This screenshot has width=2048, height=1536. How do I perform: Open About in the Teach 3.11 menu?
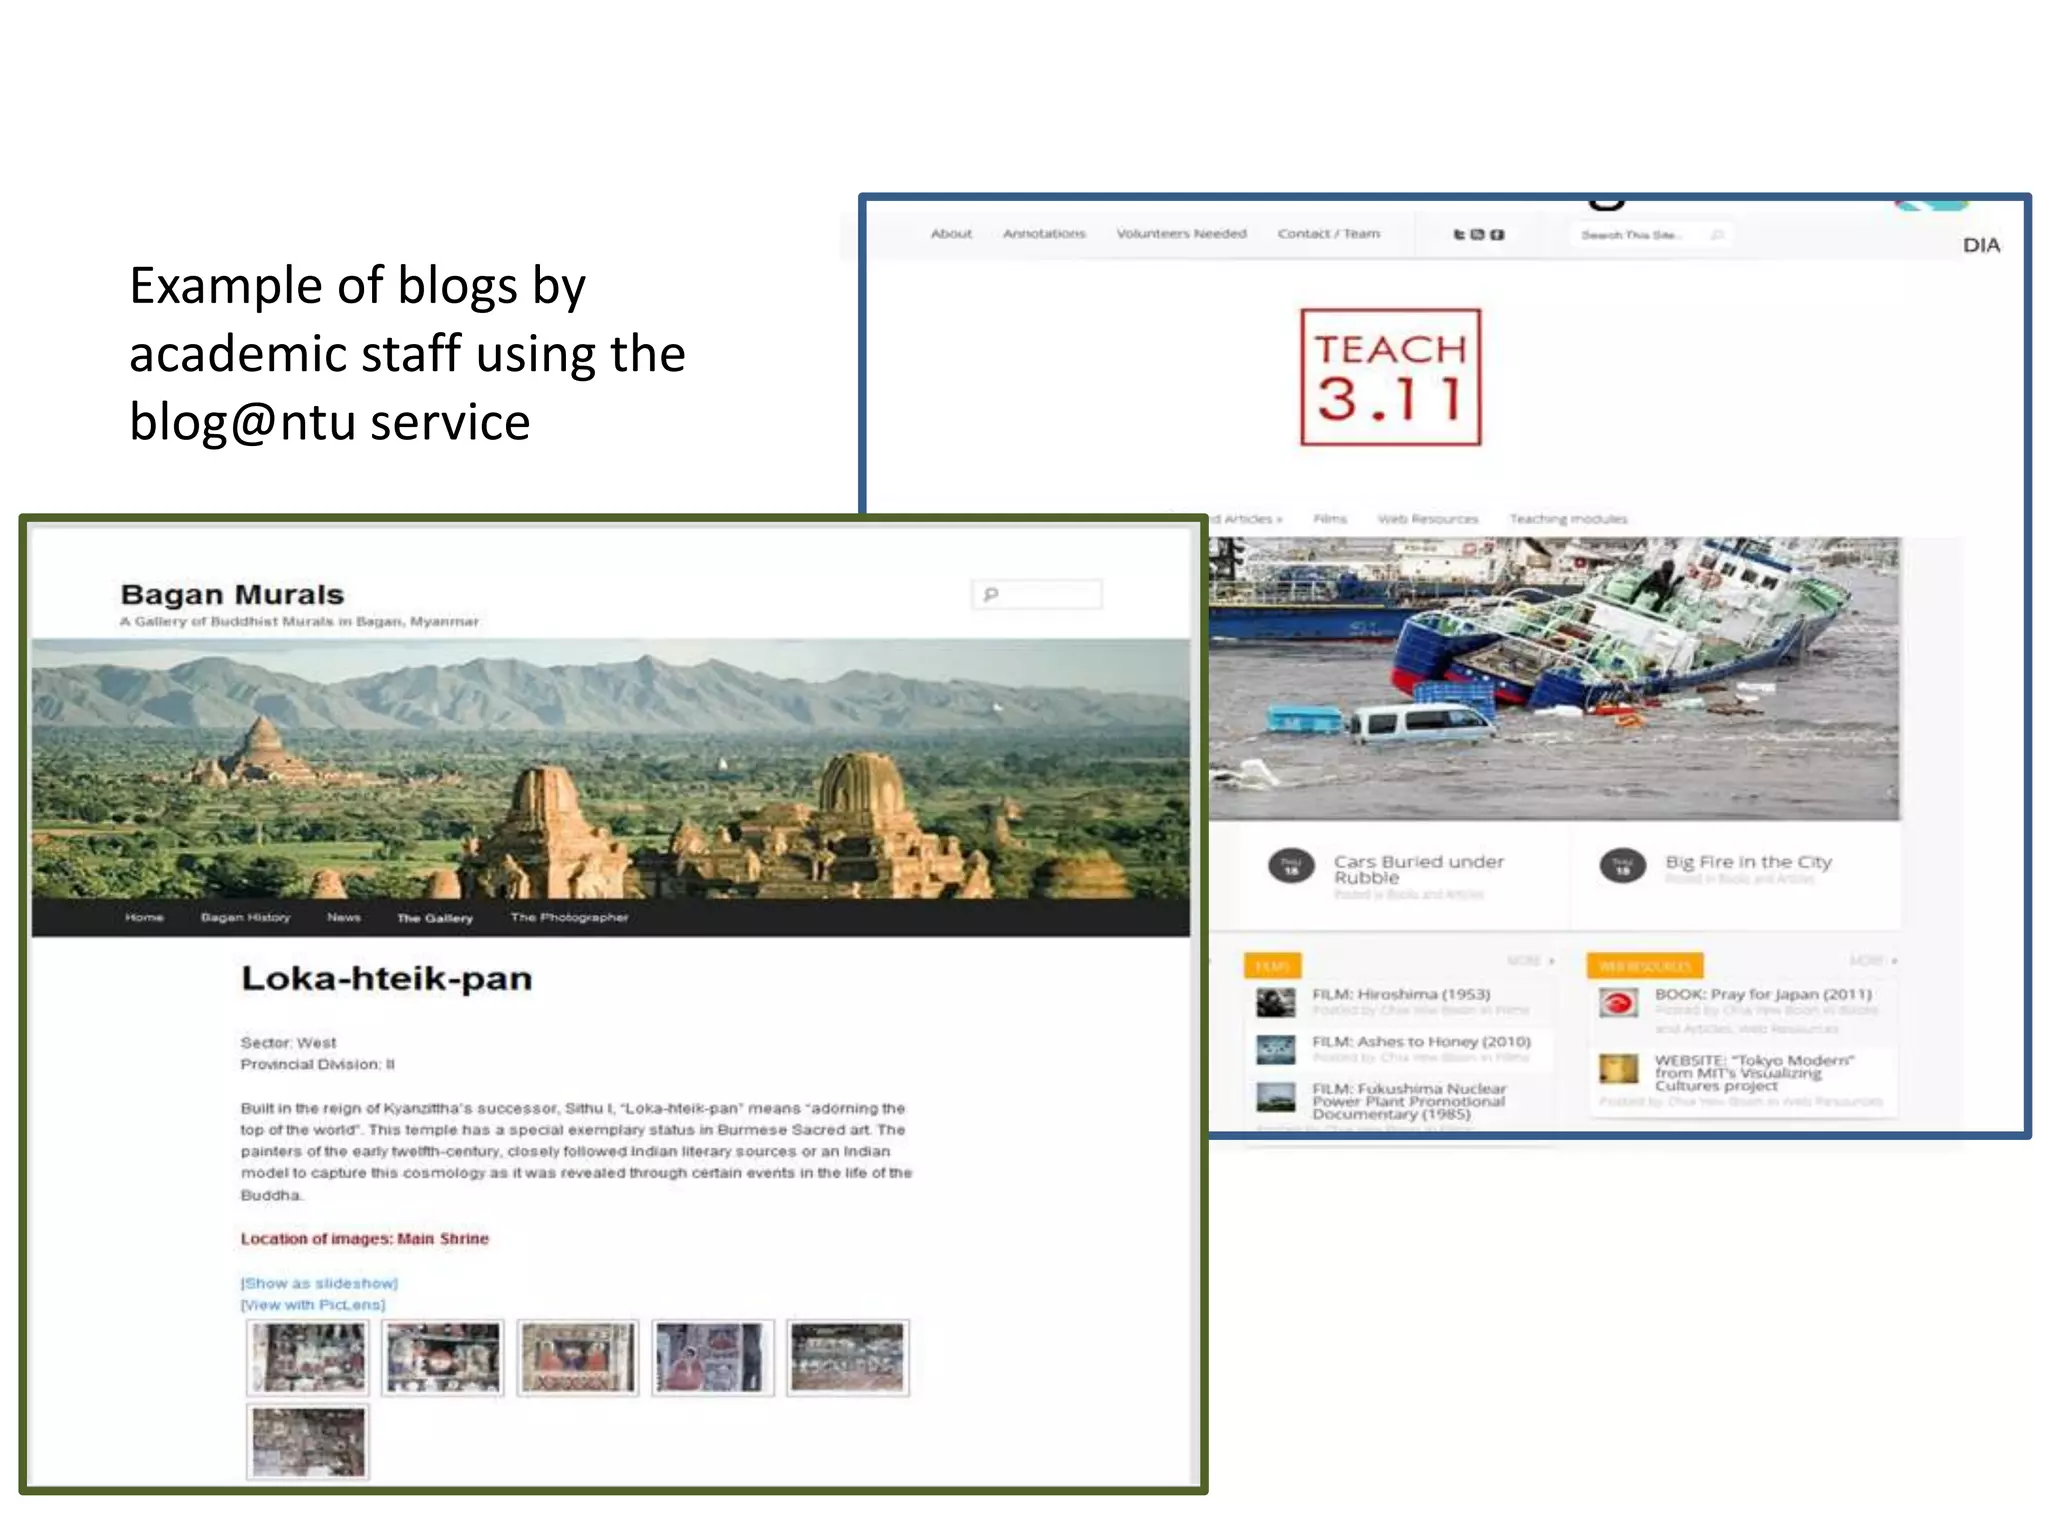951,234
